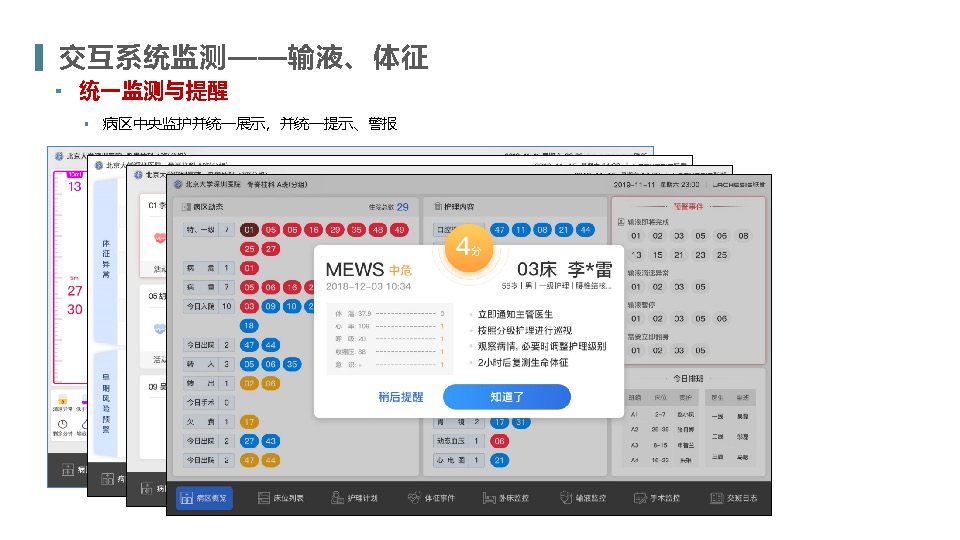Switch to the 床位列表 tab
960x540 pixels.
tap(281, 498)
